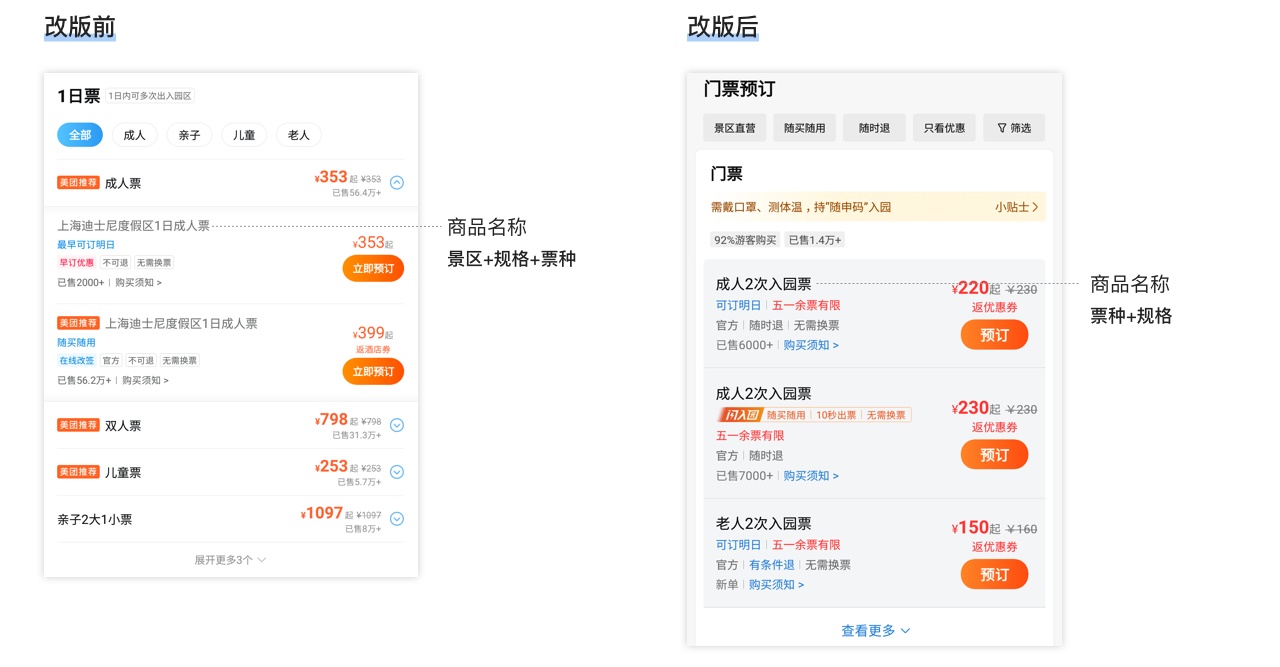Screen dimensions: 1280x667
Task: Click the 美团推荐 badge beside 儿童票
Action: (78, 471)
